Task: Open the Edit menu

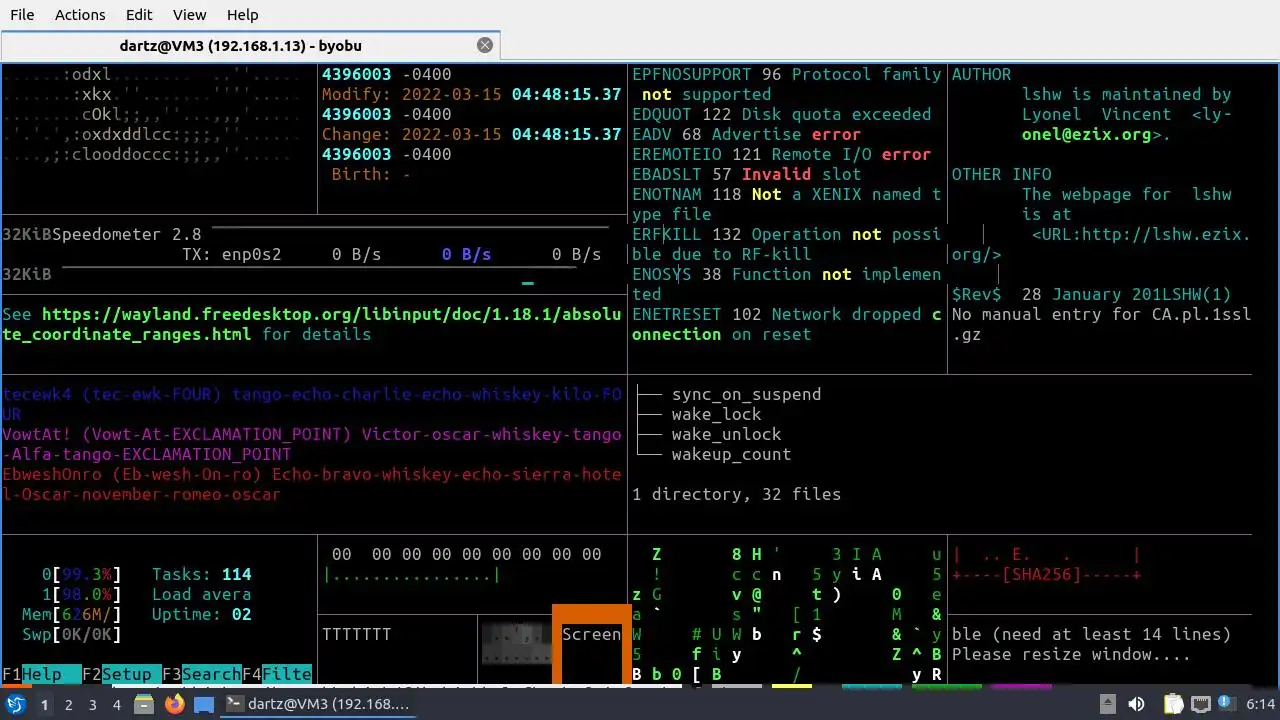Action: tap(139, 15)
